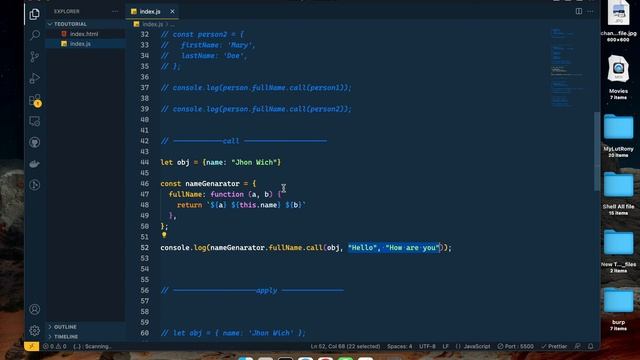The width and height of the screenshot is (640, 360).
Task: Open the Docker view in activity bar
Action: tap(35, 164)
